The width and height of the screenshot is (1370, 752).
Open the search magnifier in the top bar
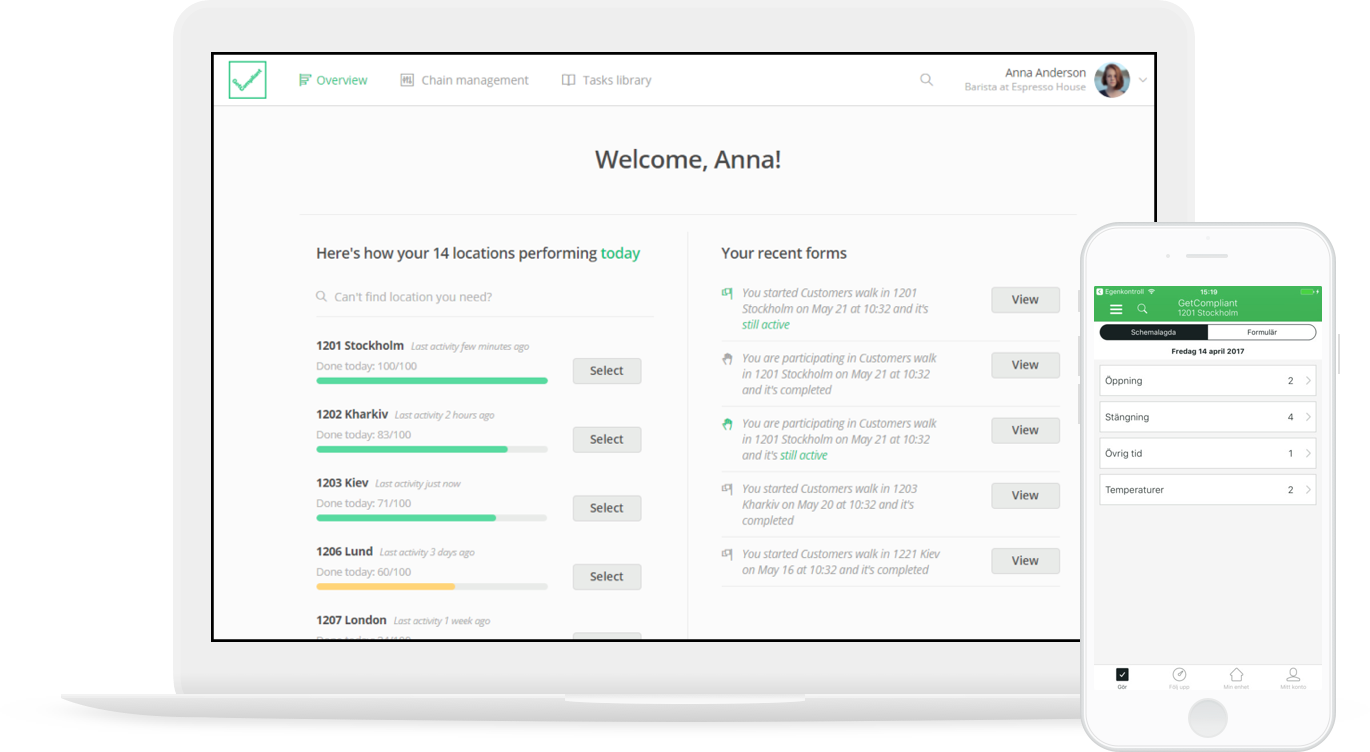926,79
